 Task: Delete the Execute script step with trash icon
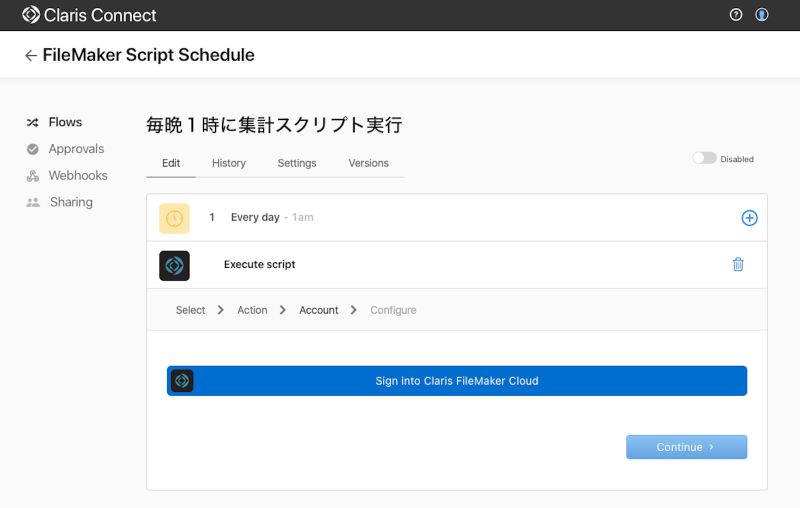click(x=738, y=264)
